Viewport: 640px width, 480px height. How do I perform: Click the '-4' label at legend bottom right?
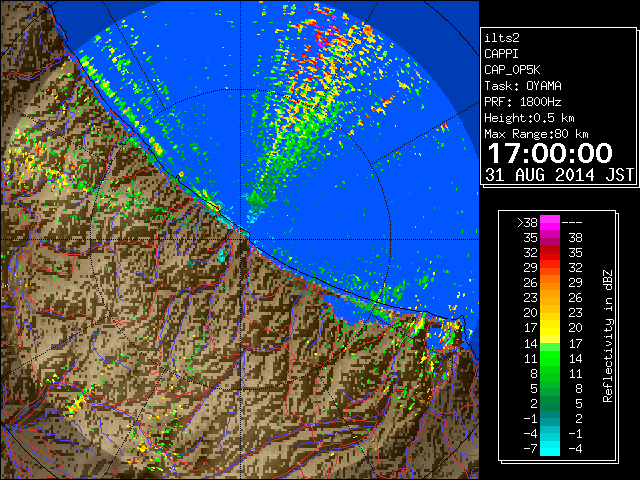[575, 448]
